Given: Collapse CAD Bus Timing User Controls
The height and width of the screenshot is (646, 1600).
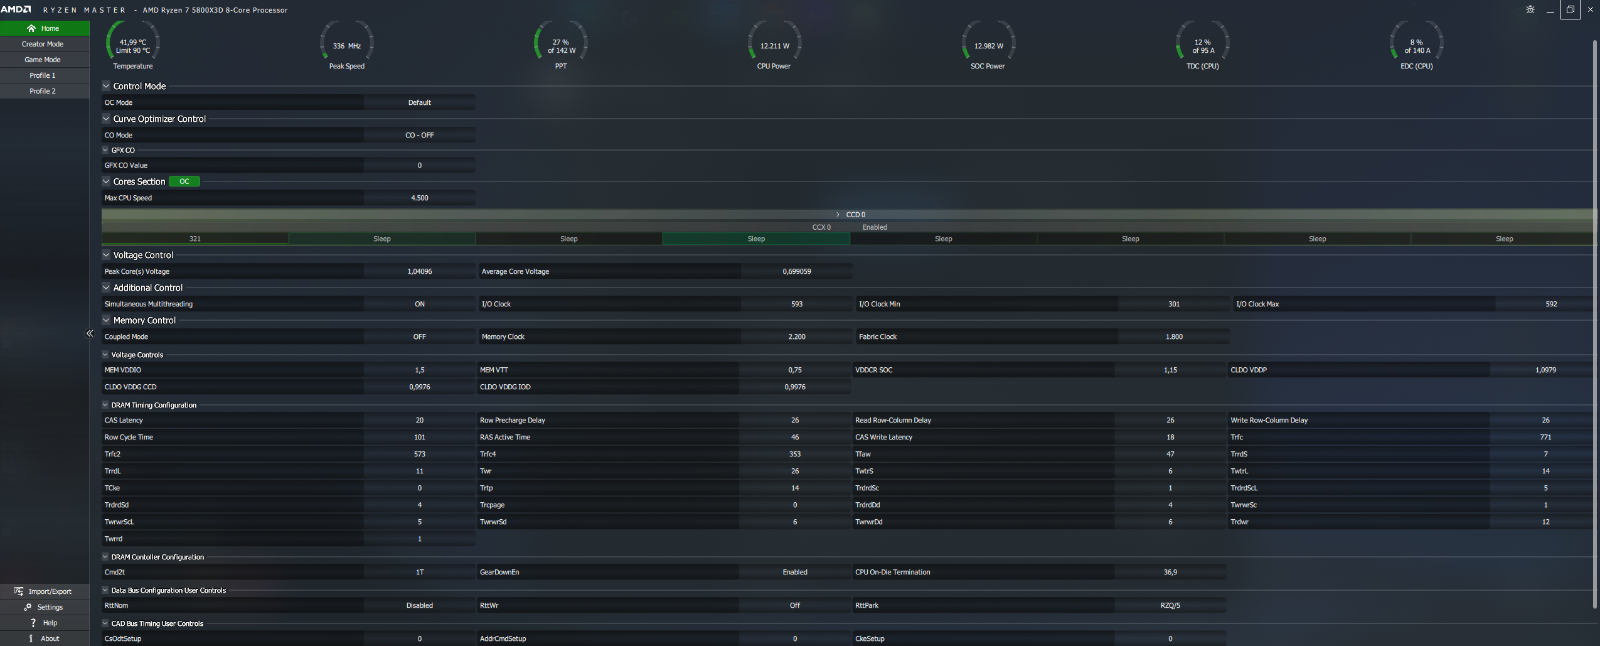Looking at the screenshot, I should [105, 623].
